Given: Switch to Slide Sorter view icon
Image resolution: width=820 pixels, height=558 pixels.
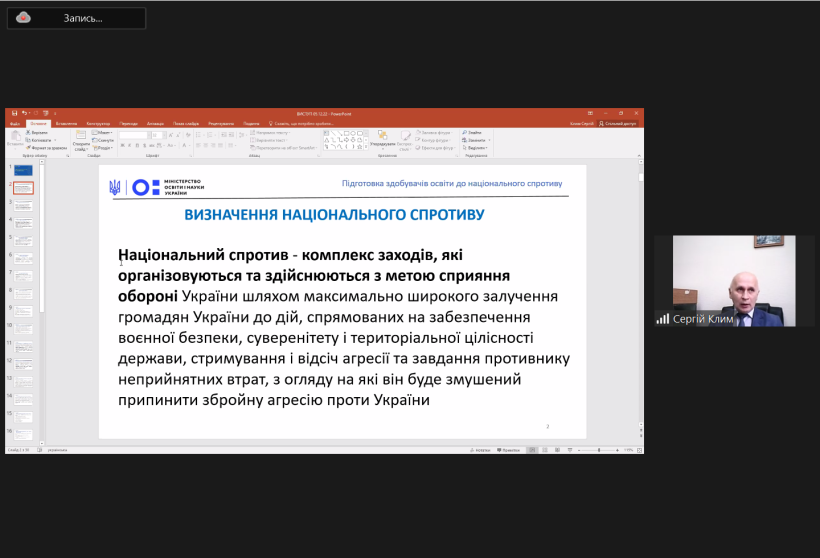Looking at the screenshot, I should pyautogui.click(x=544, y=450).
